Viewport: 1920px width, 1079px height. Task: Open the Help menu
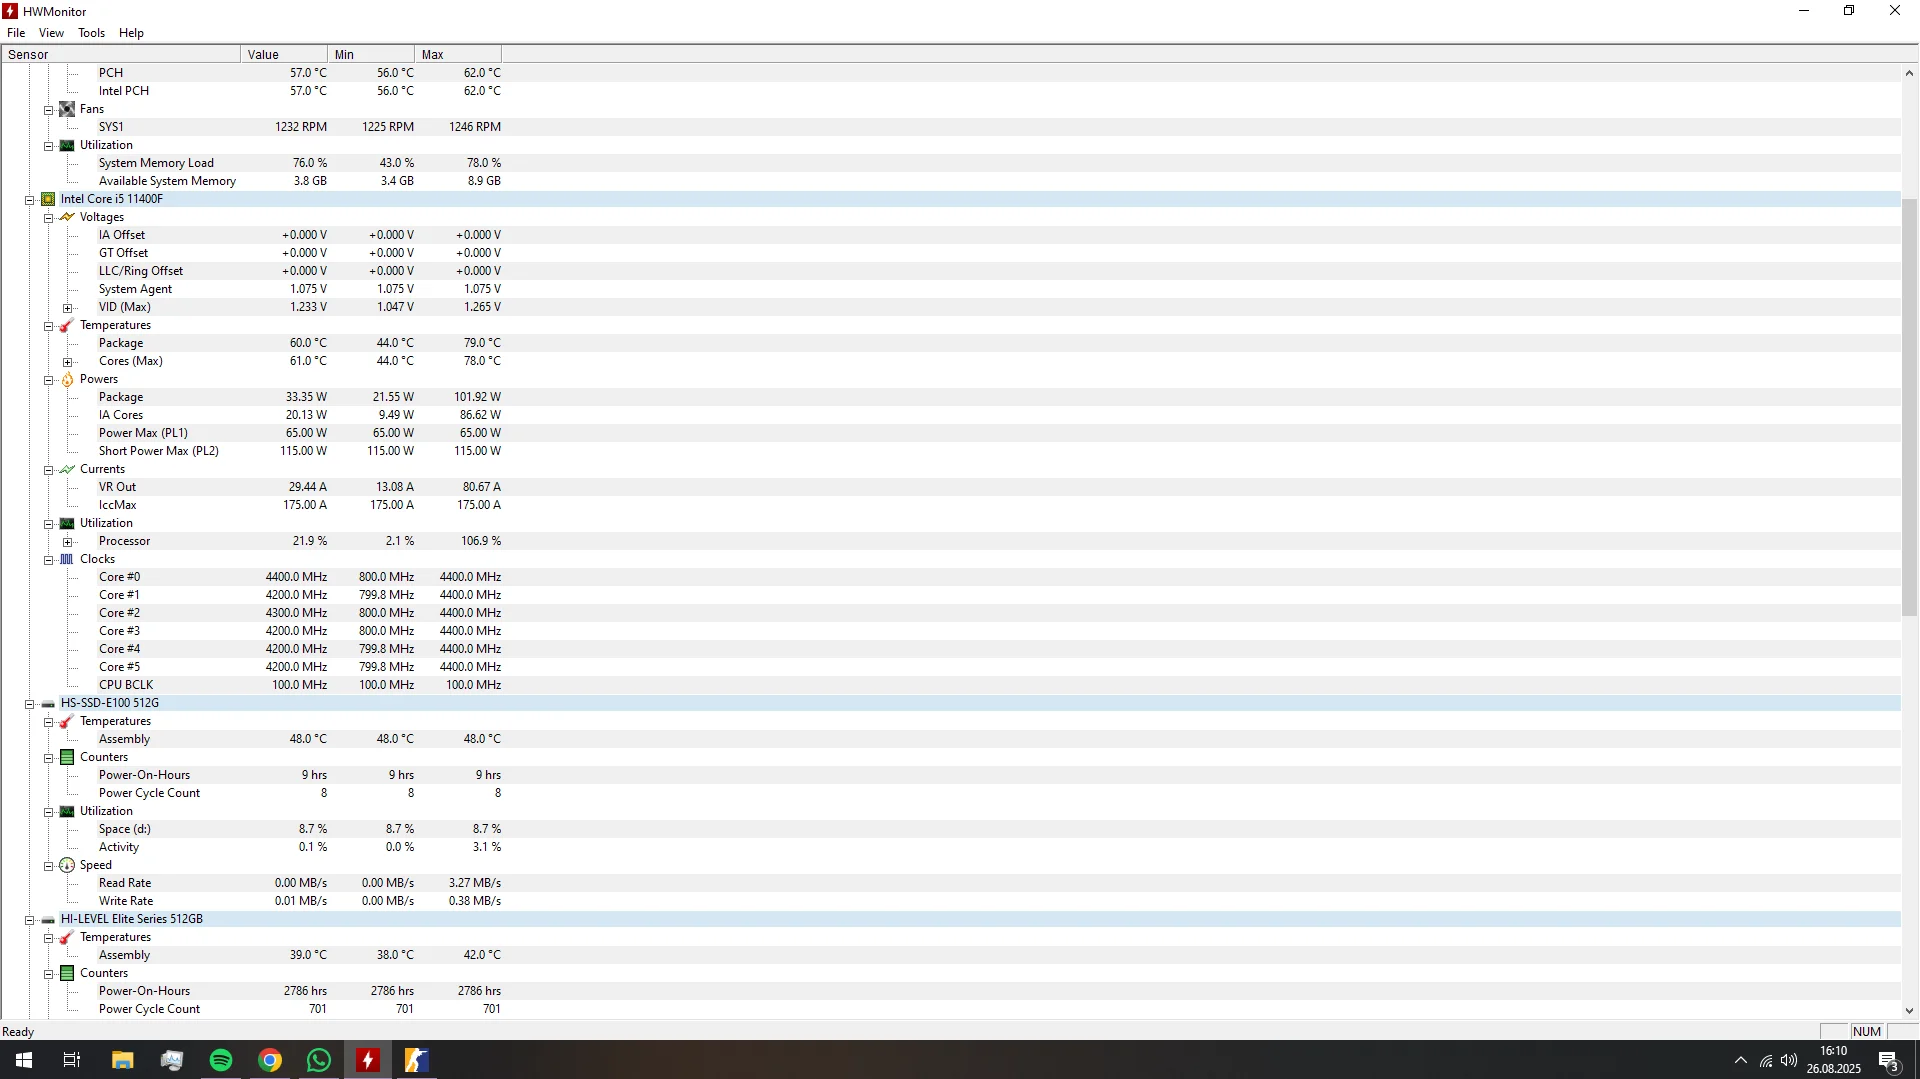[x=131, y=33]
